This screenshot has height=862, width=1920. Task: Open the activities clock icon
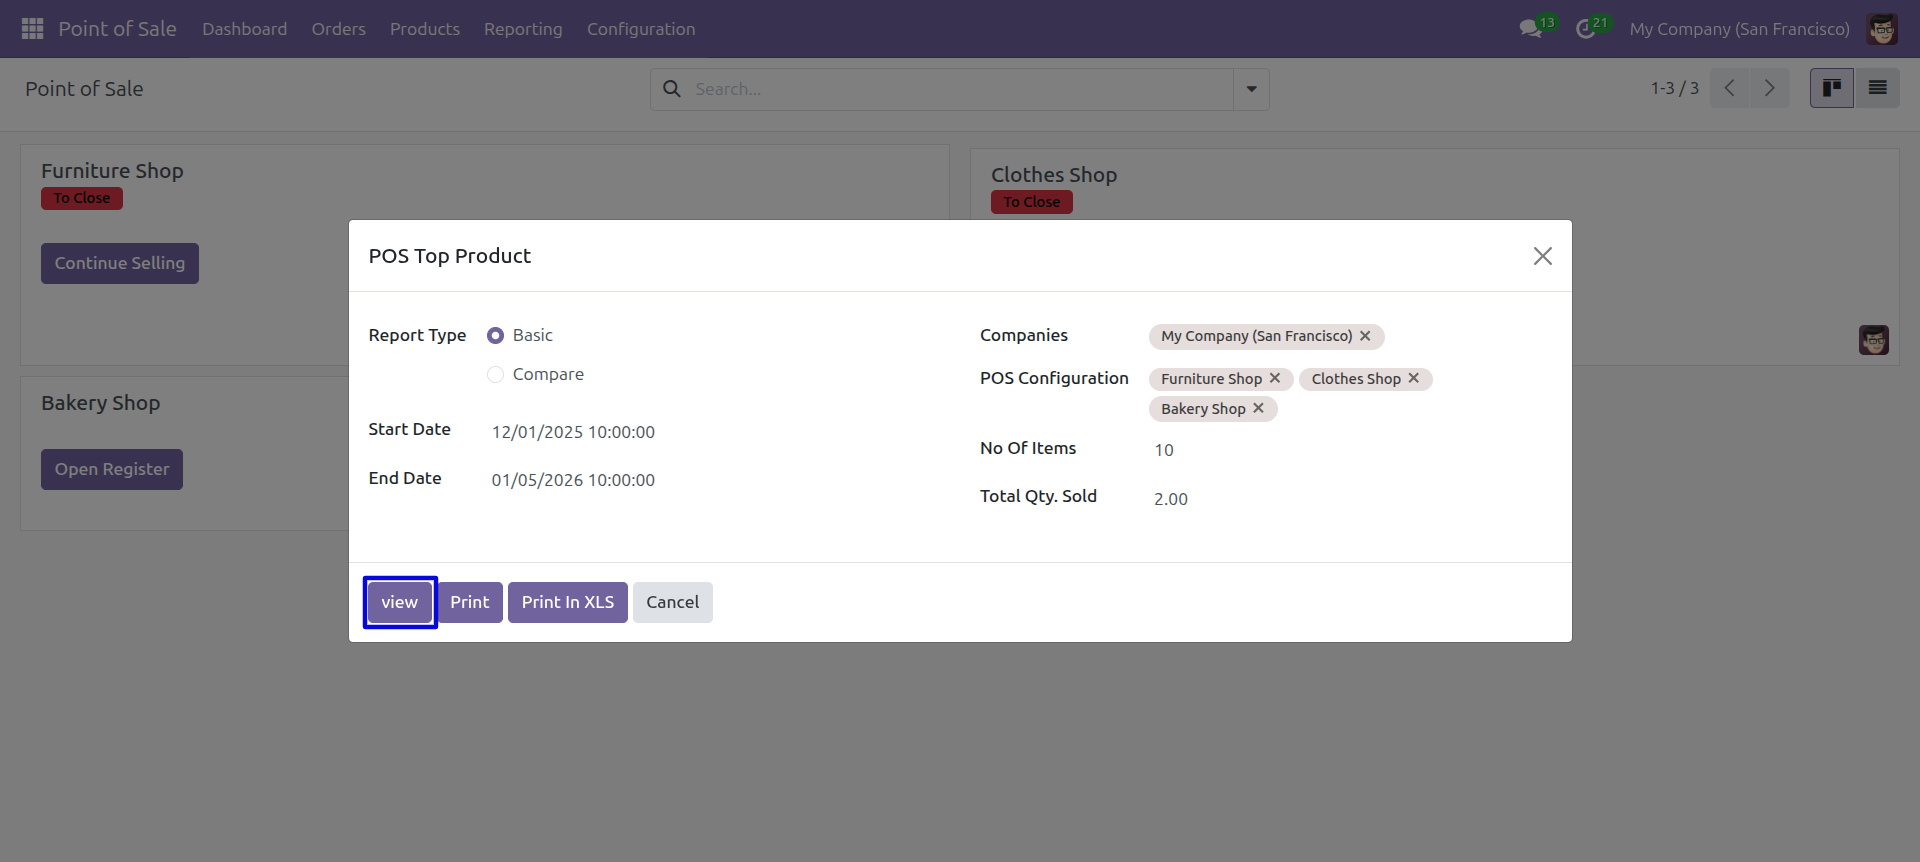1585,29
